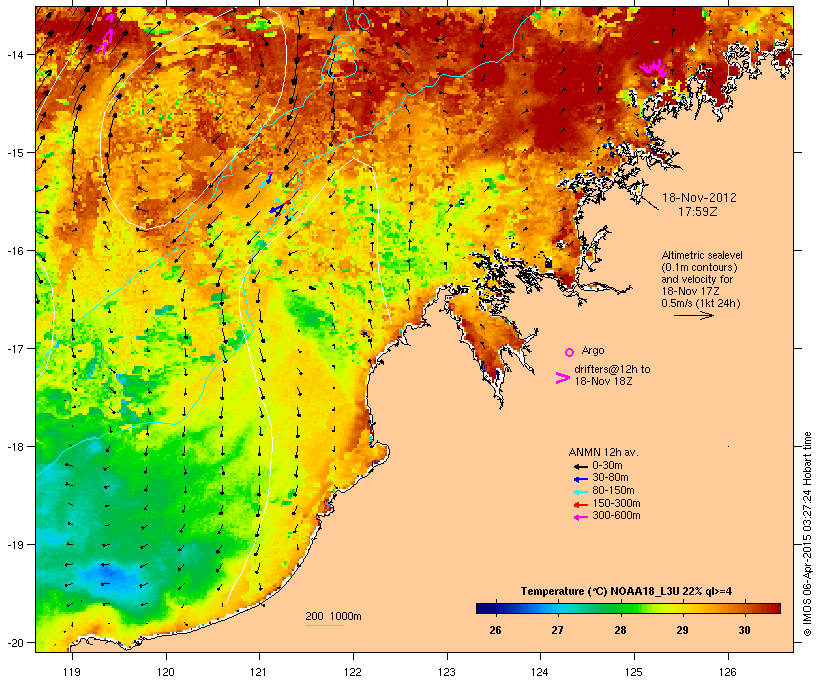Click the latitude axis label -15
820x680 pixels.
15,153
